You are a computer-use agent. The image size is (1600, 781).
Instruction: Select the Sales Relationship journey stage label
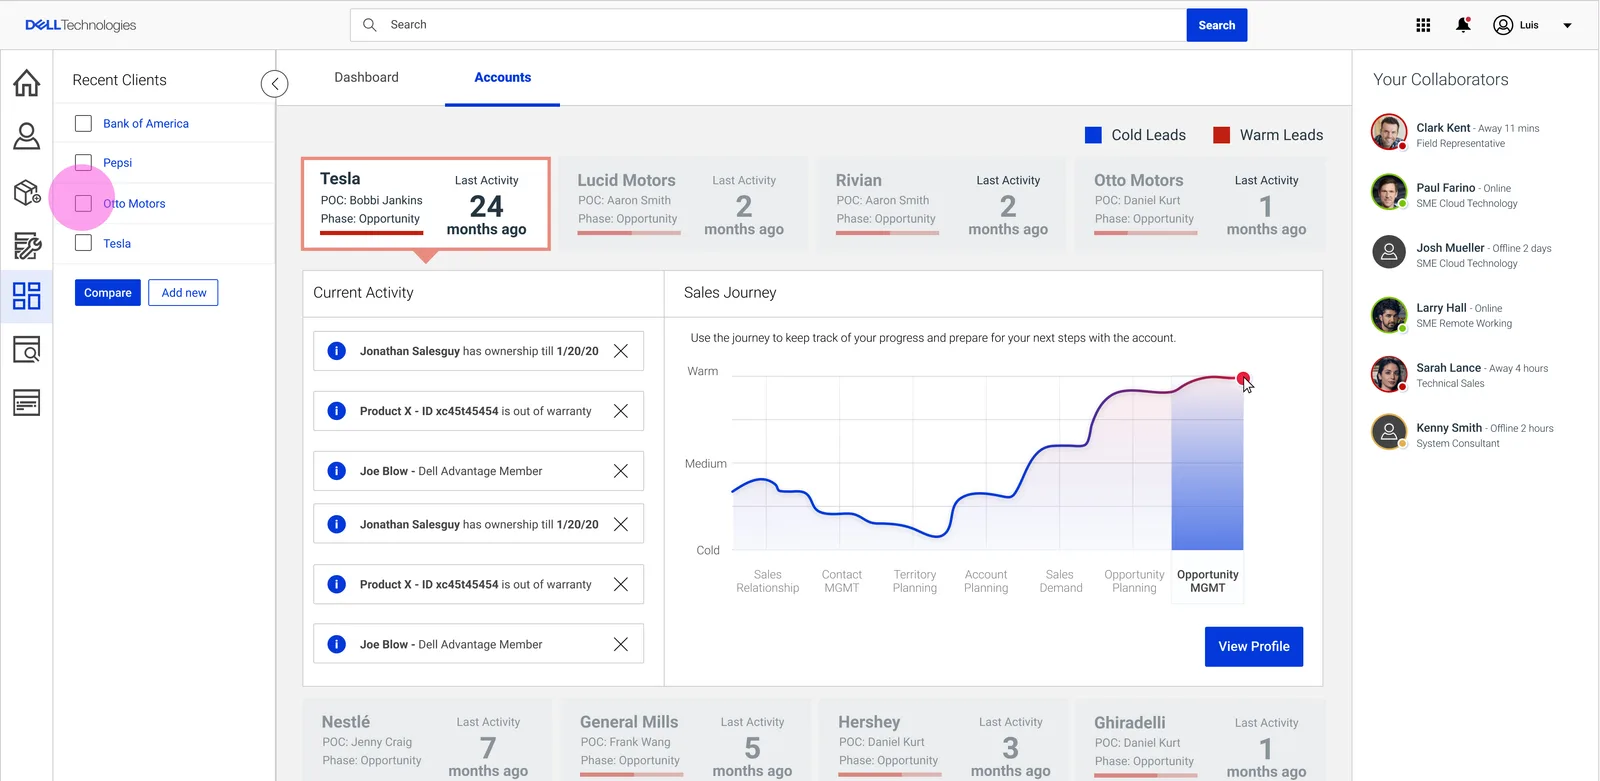[768, 581]
